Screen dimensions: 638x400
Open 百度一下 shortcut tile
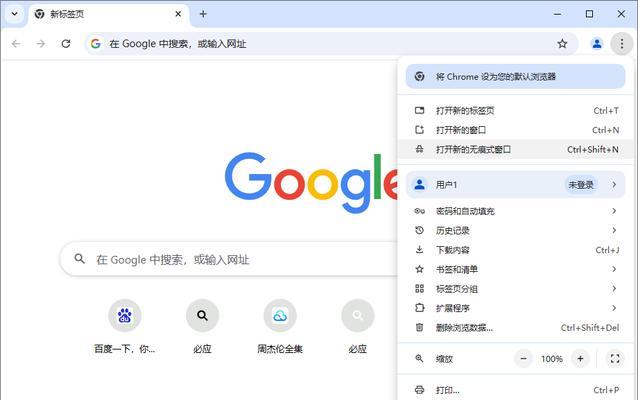[x=125, y=328]
